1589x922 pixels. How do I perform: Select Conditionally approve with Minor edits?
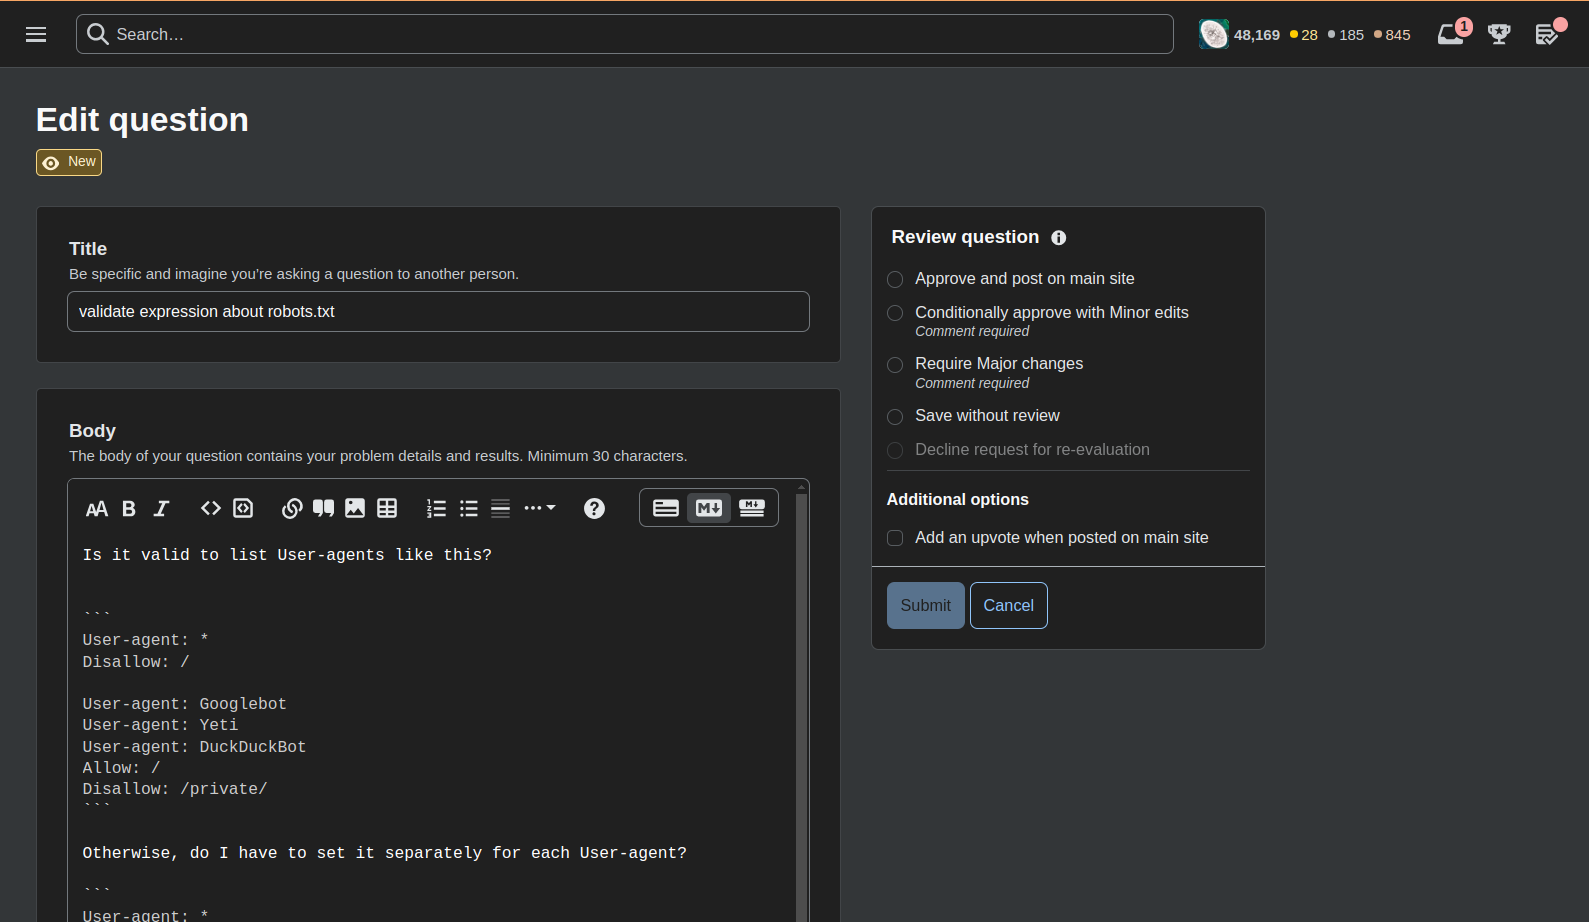click(895, 313)
